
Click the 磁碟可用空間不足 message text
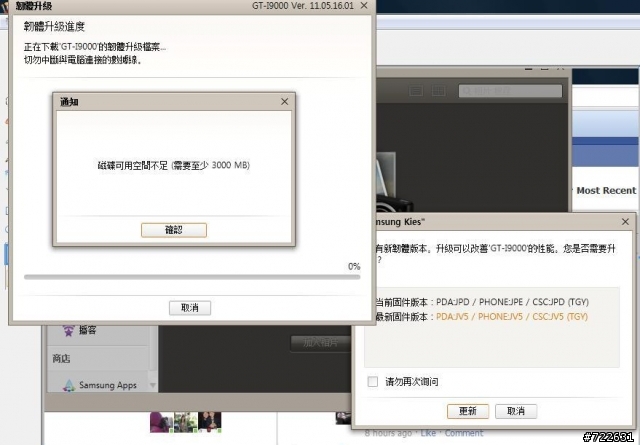[174, 165]
